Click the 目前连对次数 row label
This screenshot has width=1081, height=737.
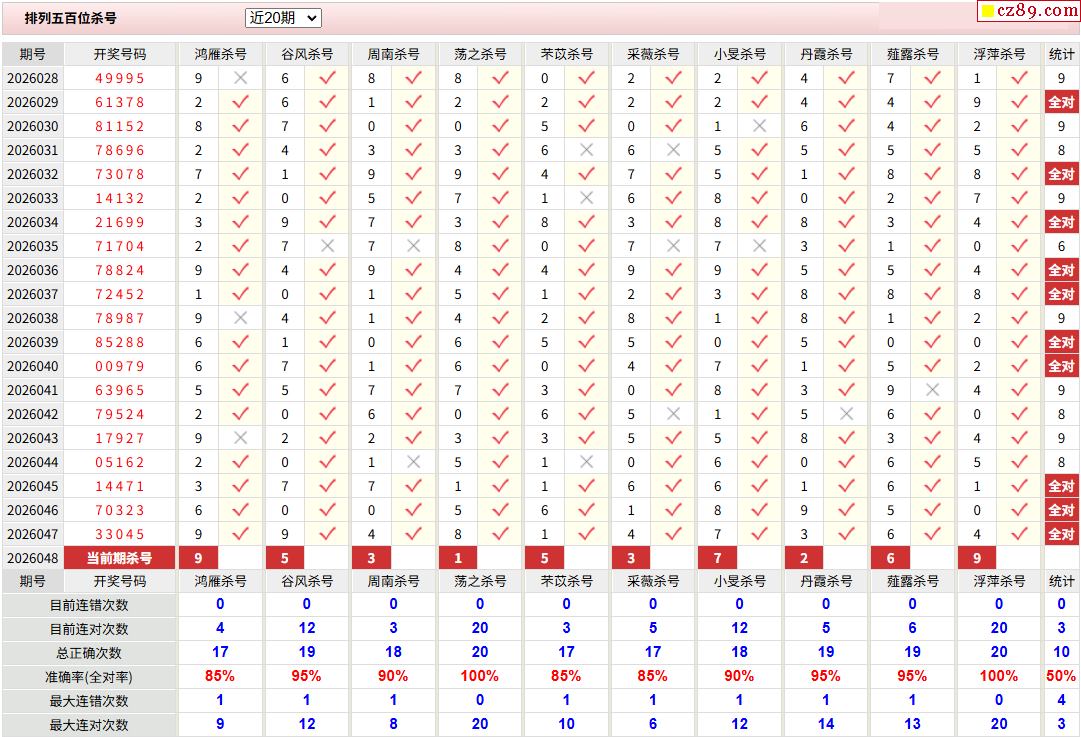(x=89, y=629)
